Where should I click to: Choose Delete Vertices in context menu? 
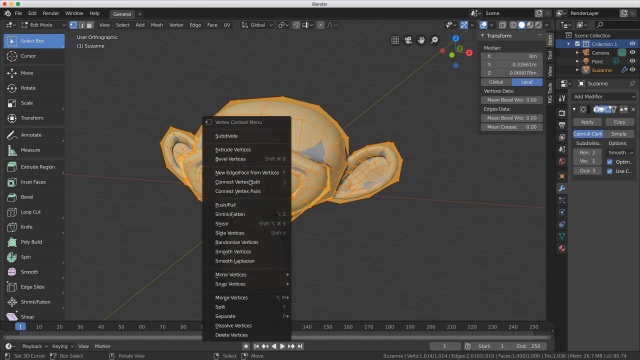point(247,335)
